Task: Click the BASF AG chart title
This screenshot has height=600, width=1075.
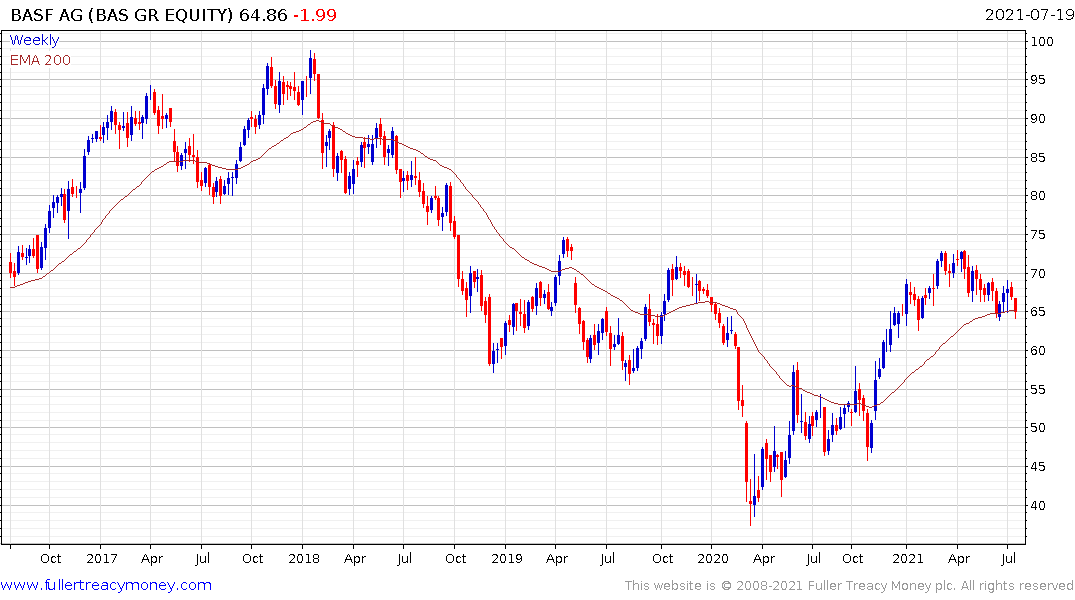Action: pyautogui.click(x=122, y=14)
